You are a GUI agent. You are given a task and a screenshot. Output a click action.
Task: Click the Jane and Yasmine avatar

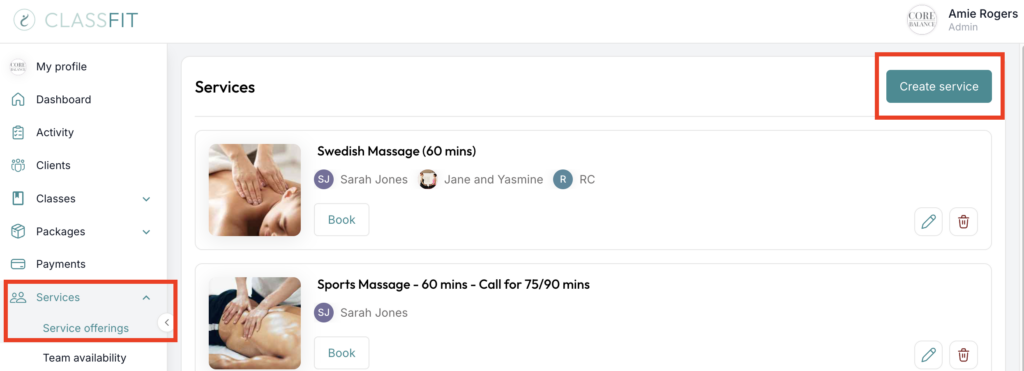(x=428, y=180)
